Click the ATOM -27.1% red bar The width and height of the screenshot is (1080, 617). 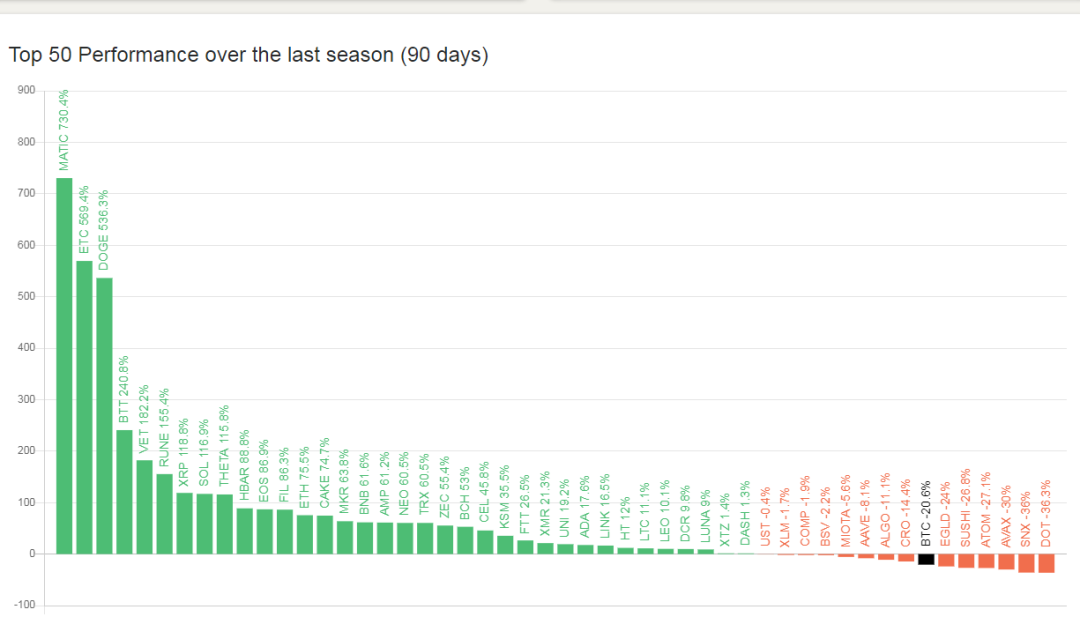(986, 561)
